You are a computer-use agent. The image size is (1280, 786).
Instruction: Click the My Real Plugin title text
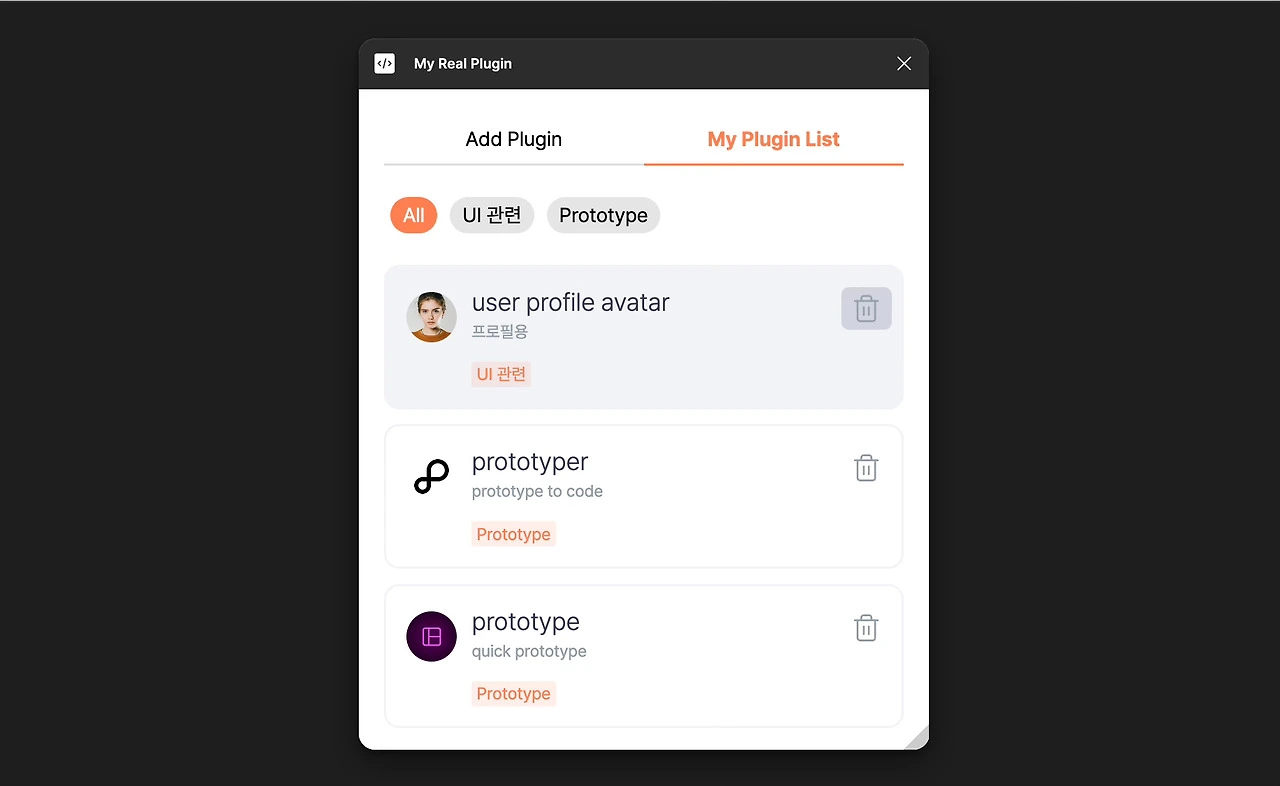coord(463,63)
